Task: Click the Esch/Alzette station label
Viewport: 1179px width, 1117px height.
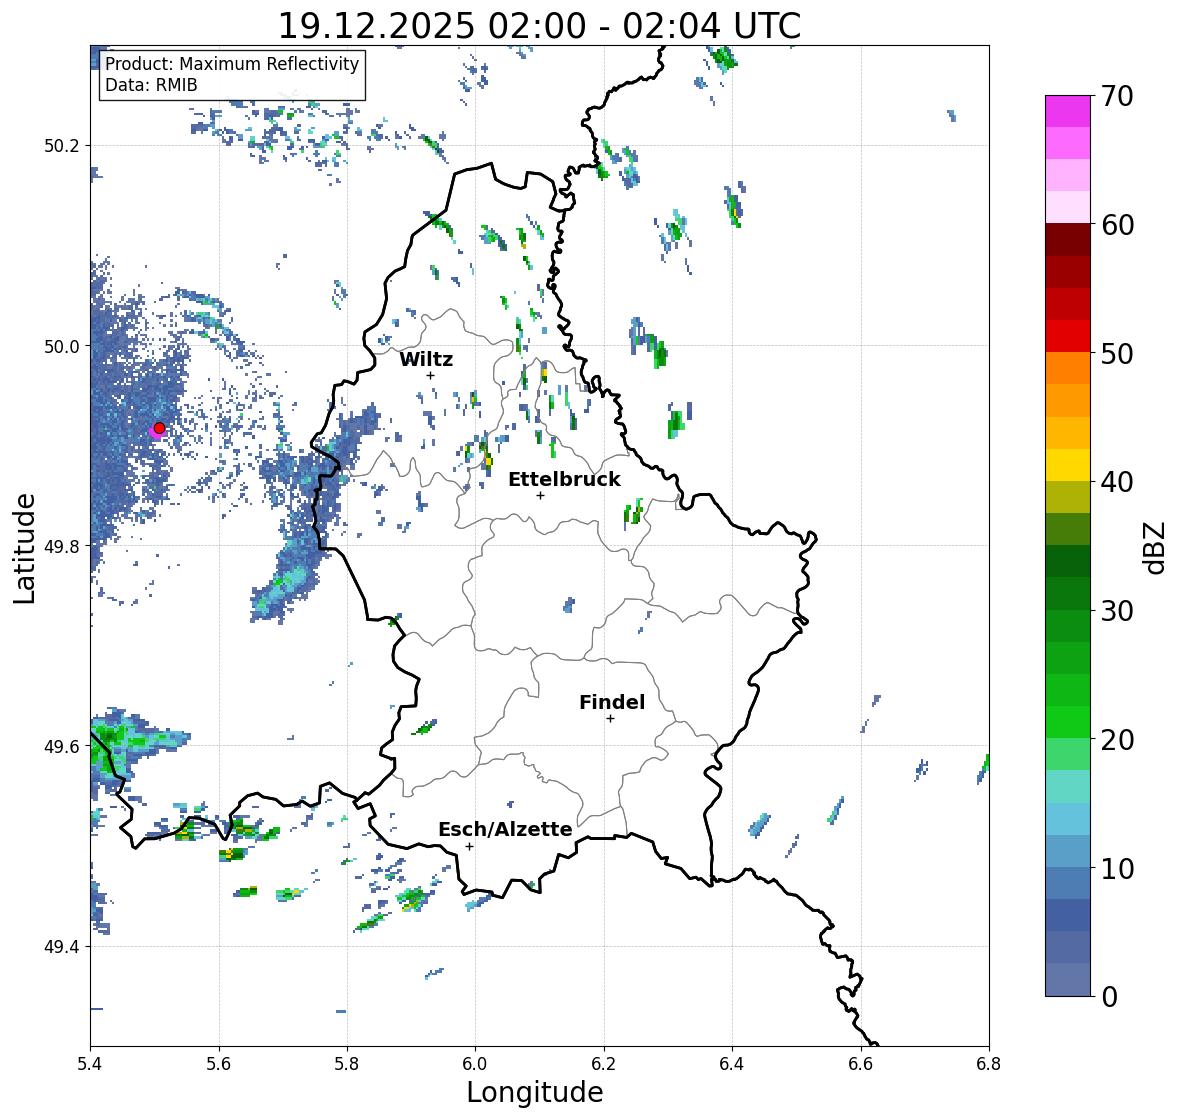Action: (505, 829)
